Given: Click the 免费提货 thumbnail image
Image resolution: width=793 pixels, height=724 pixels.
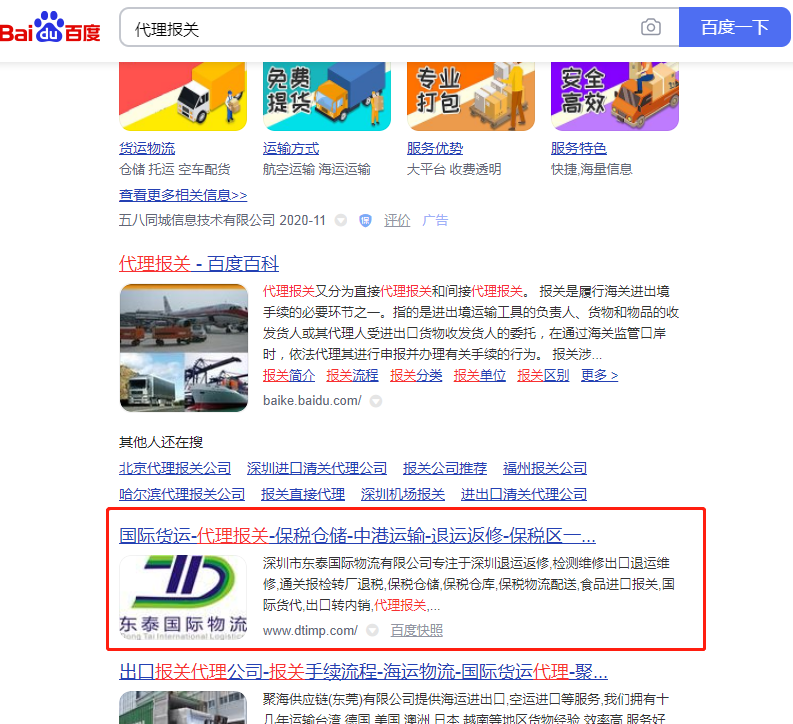Looking at the screenshot, I should point(327,96).
